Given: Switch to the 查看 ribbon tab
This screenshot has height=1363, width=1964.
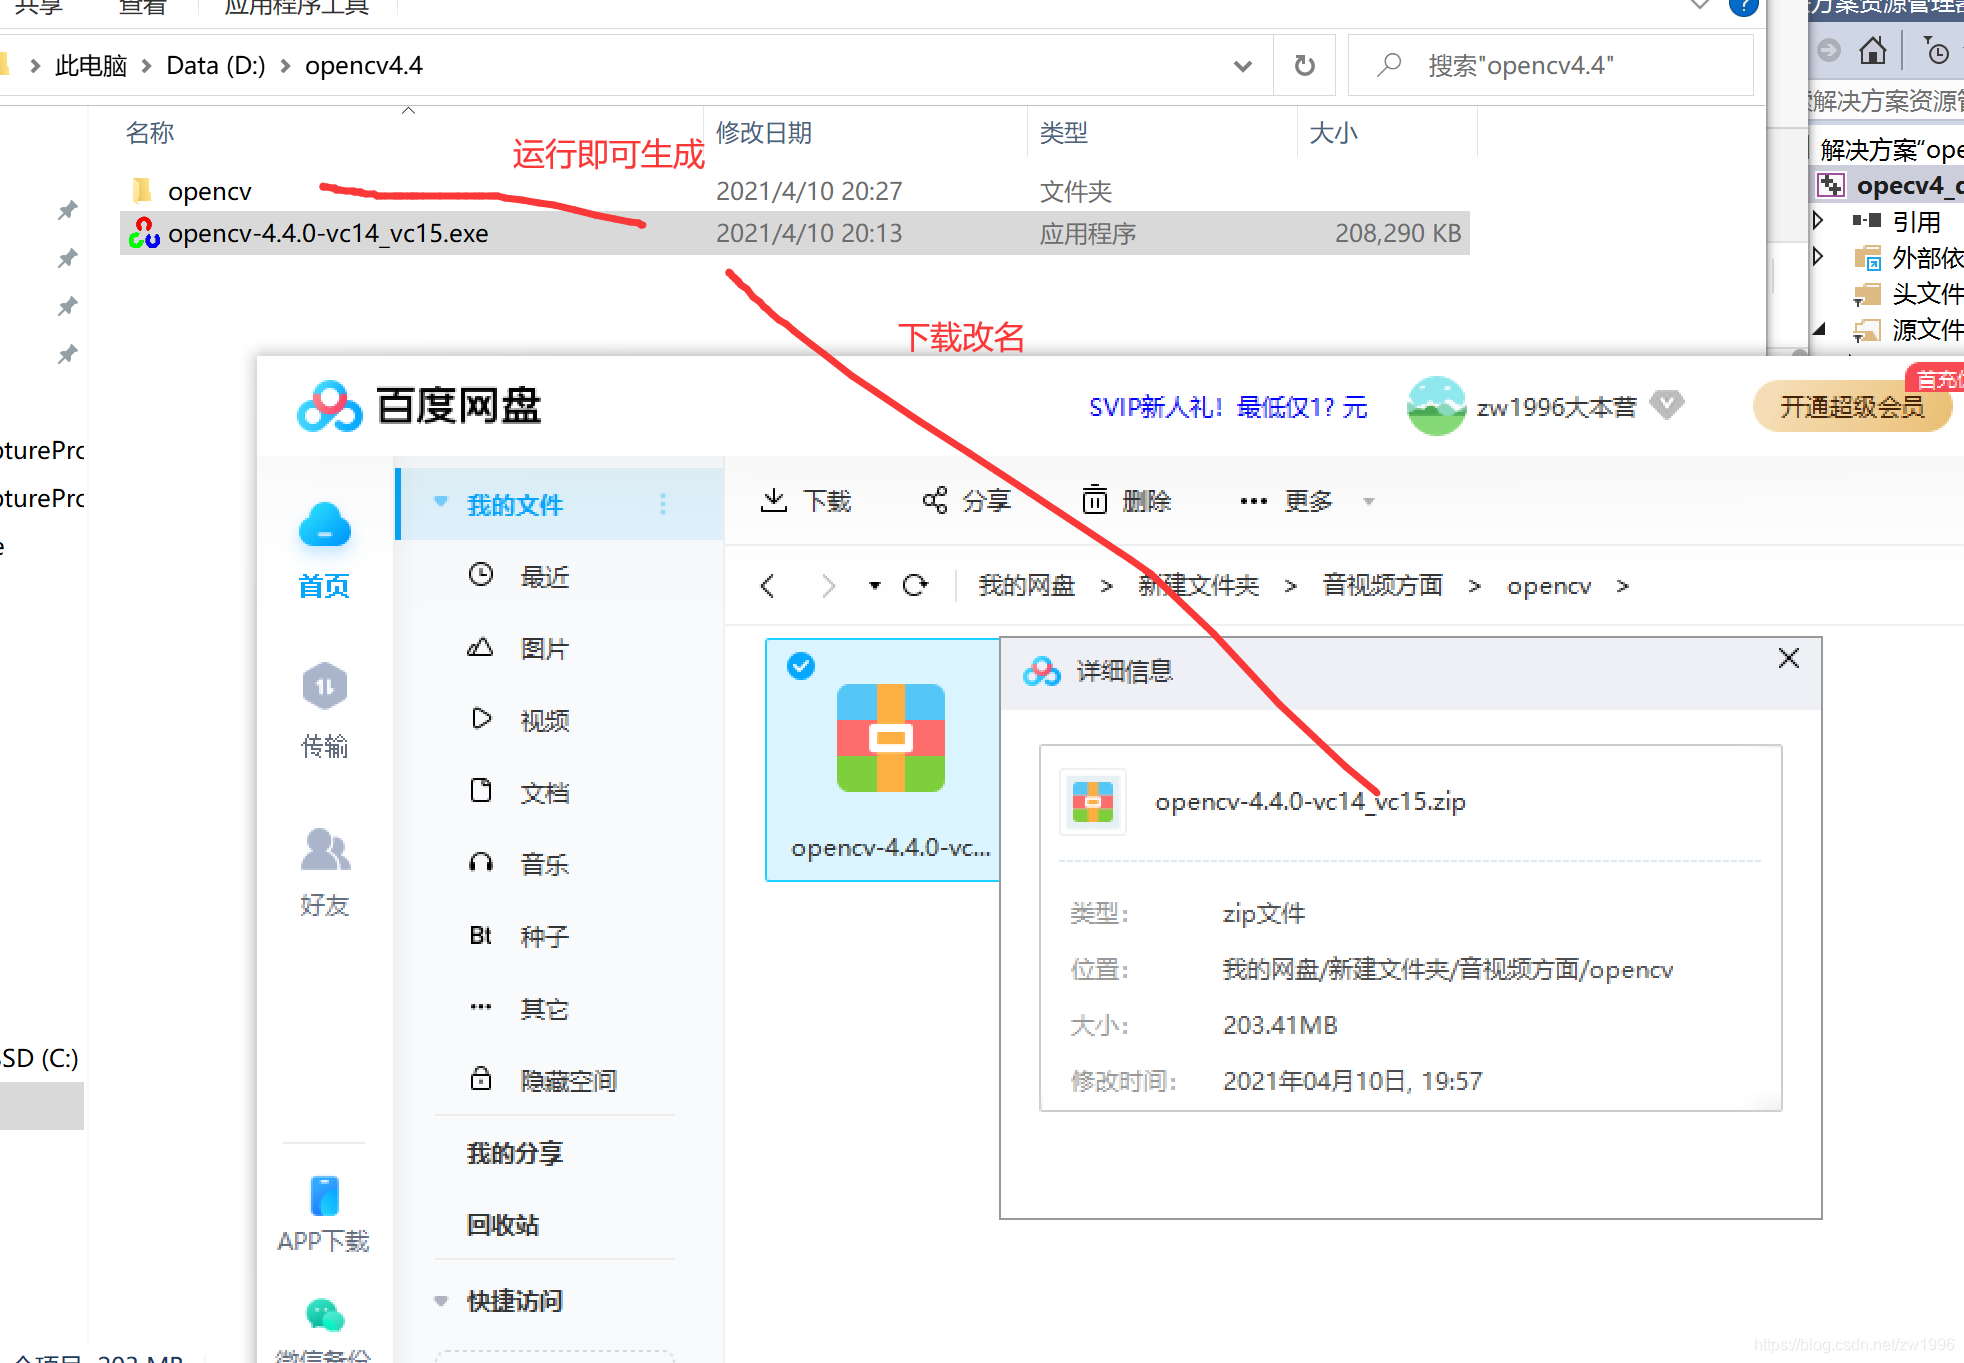Looking at the screenshot, I should coord(142,8).
